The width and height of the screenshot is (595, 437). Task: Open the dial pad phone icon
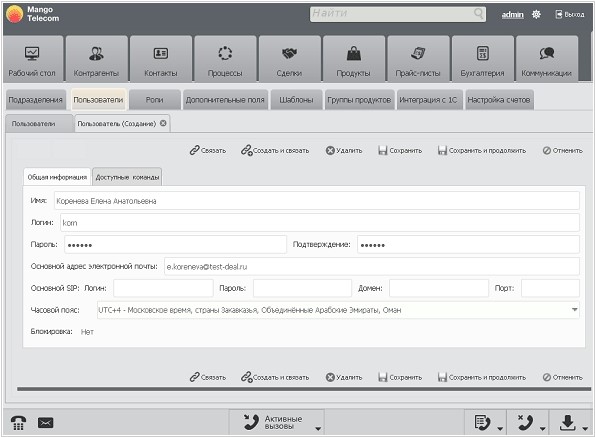18,423
